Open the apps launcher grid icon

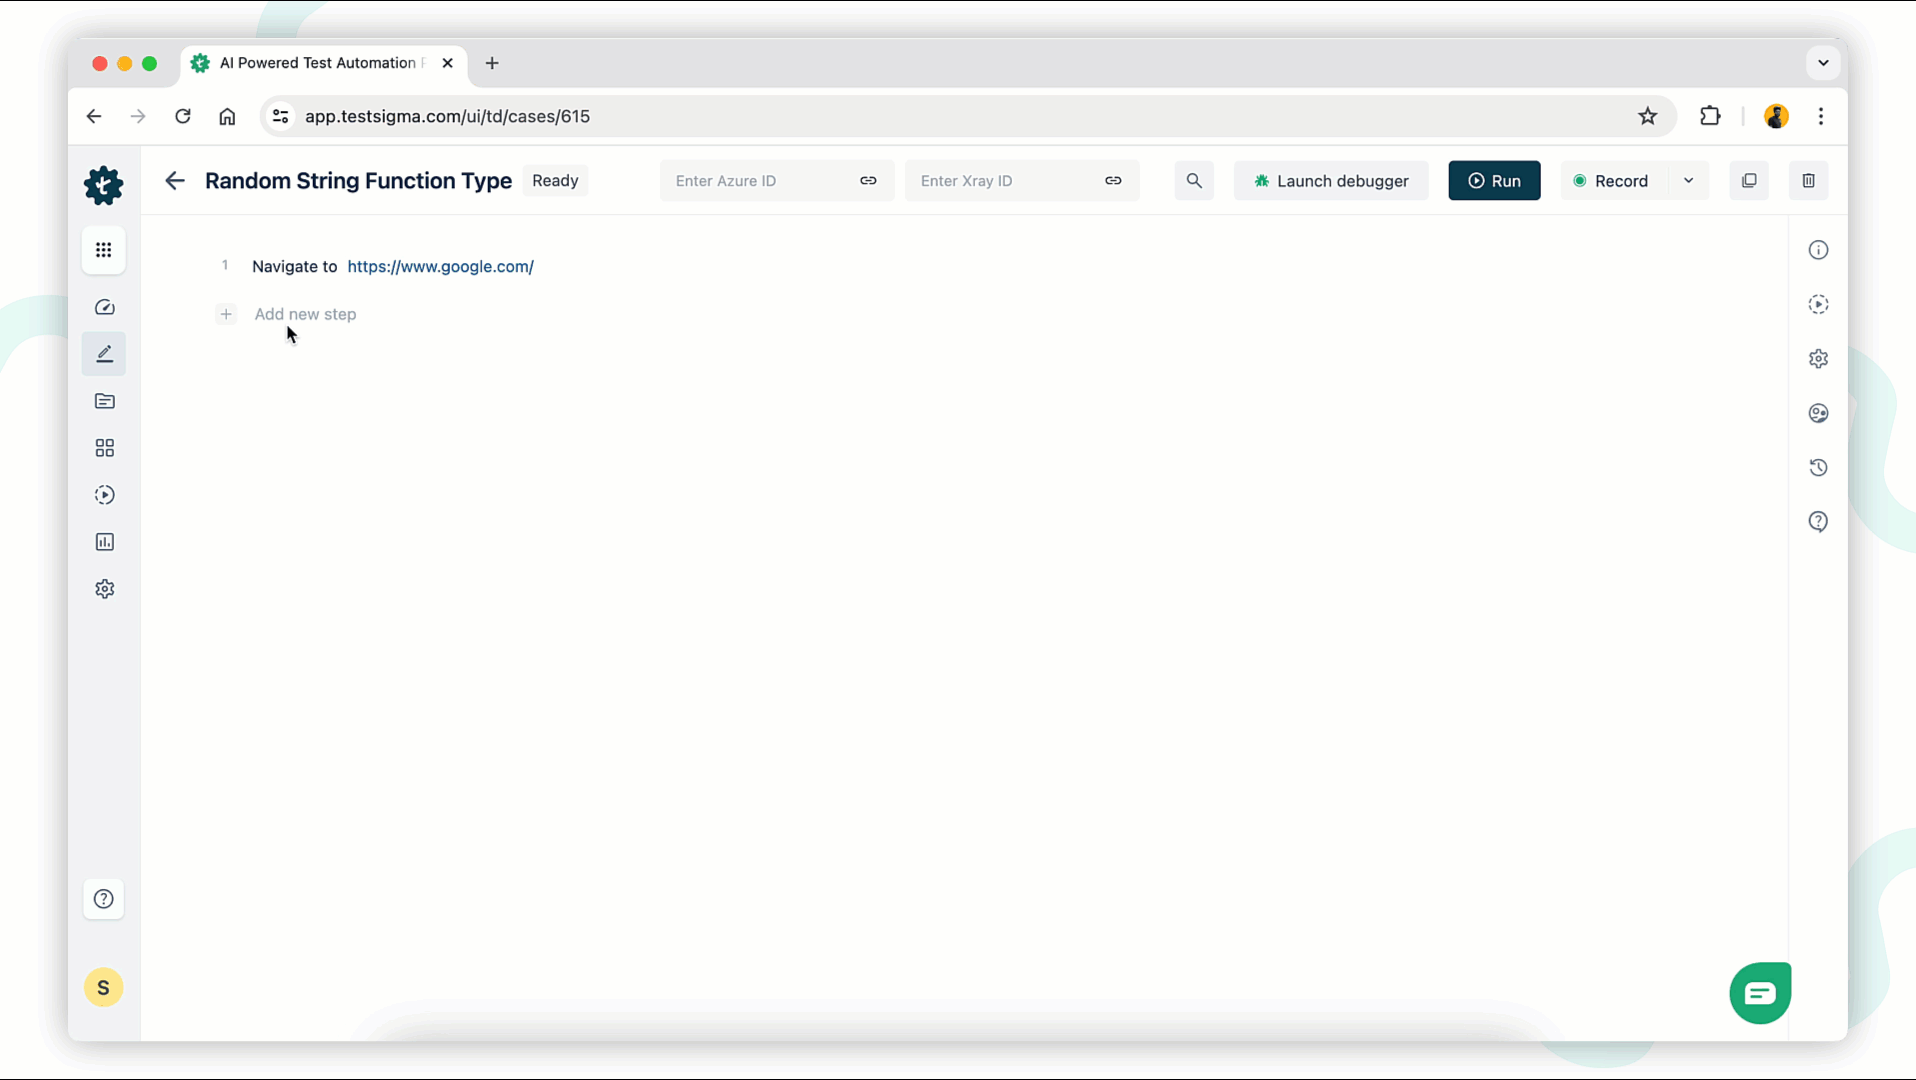tap(104, 250)
